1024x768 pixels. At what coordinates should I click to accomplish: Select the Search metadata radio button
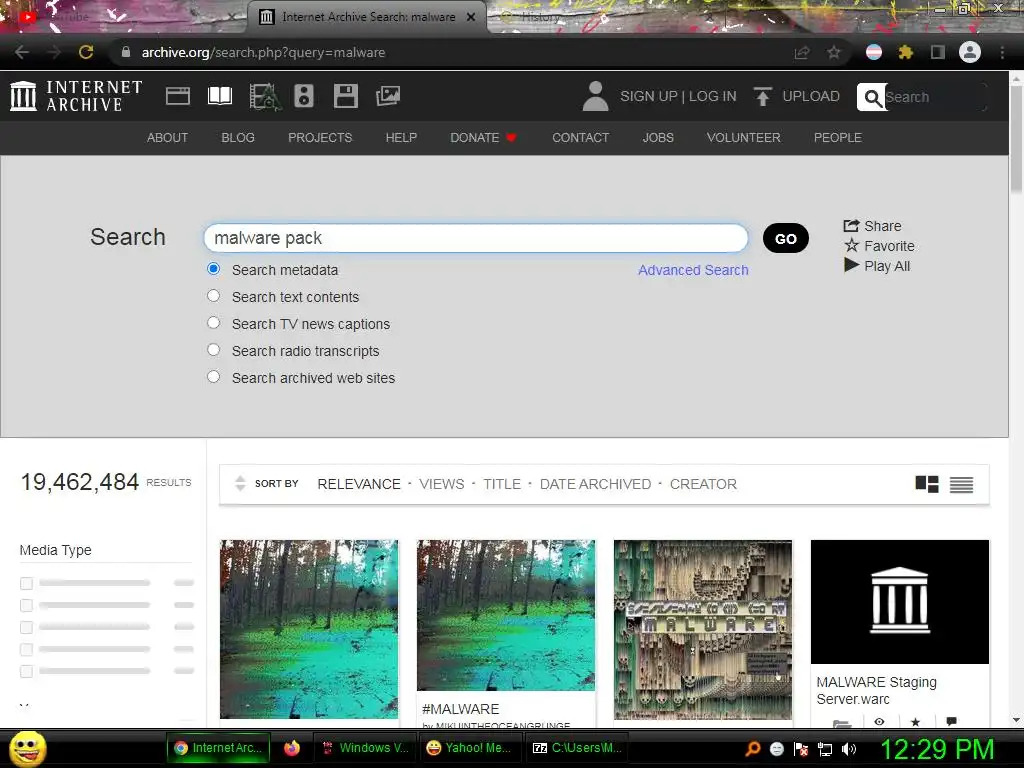pyautogui.click(x=214, y=268)
